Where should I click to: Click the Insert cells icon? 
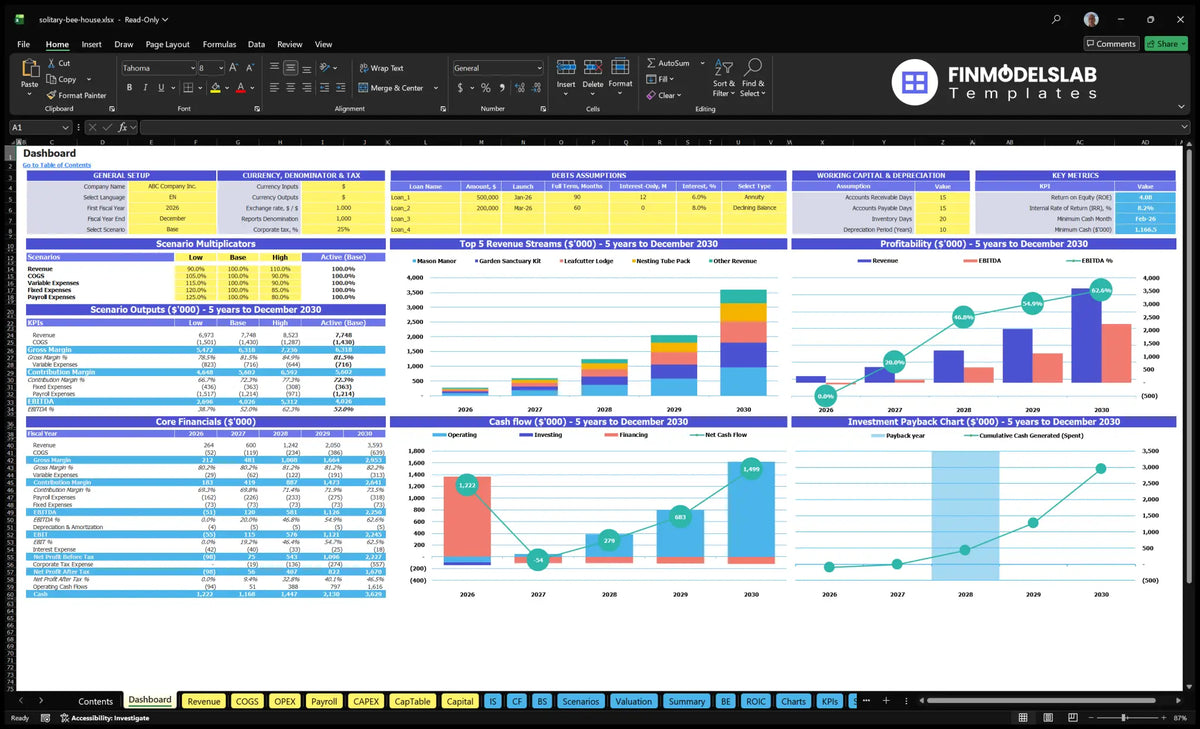pyautogui.click(x=566, y=67)
